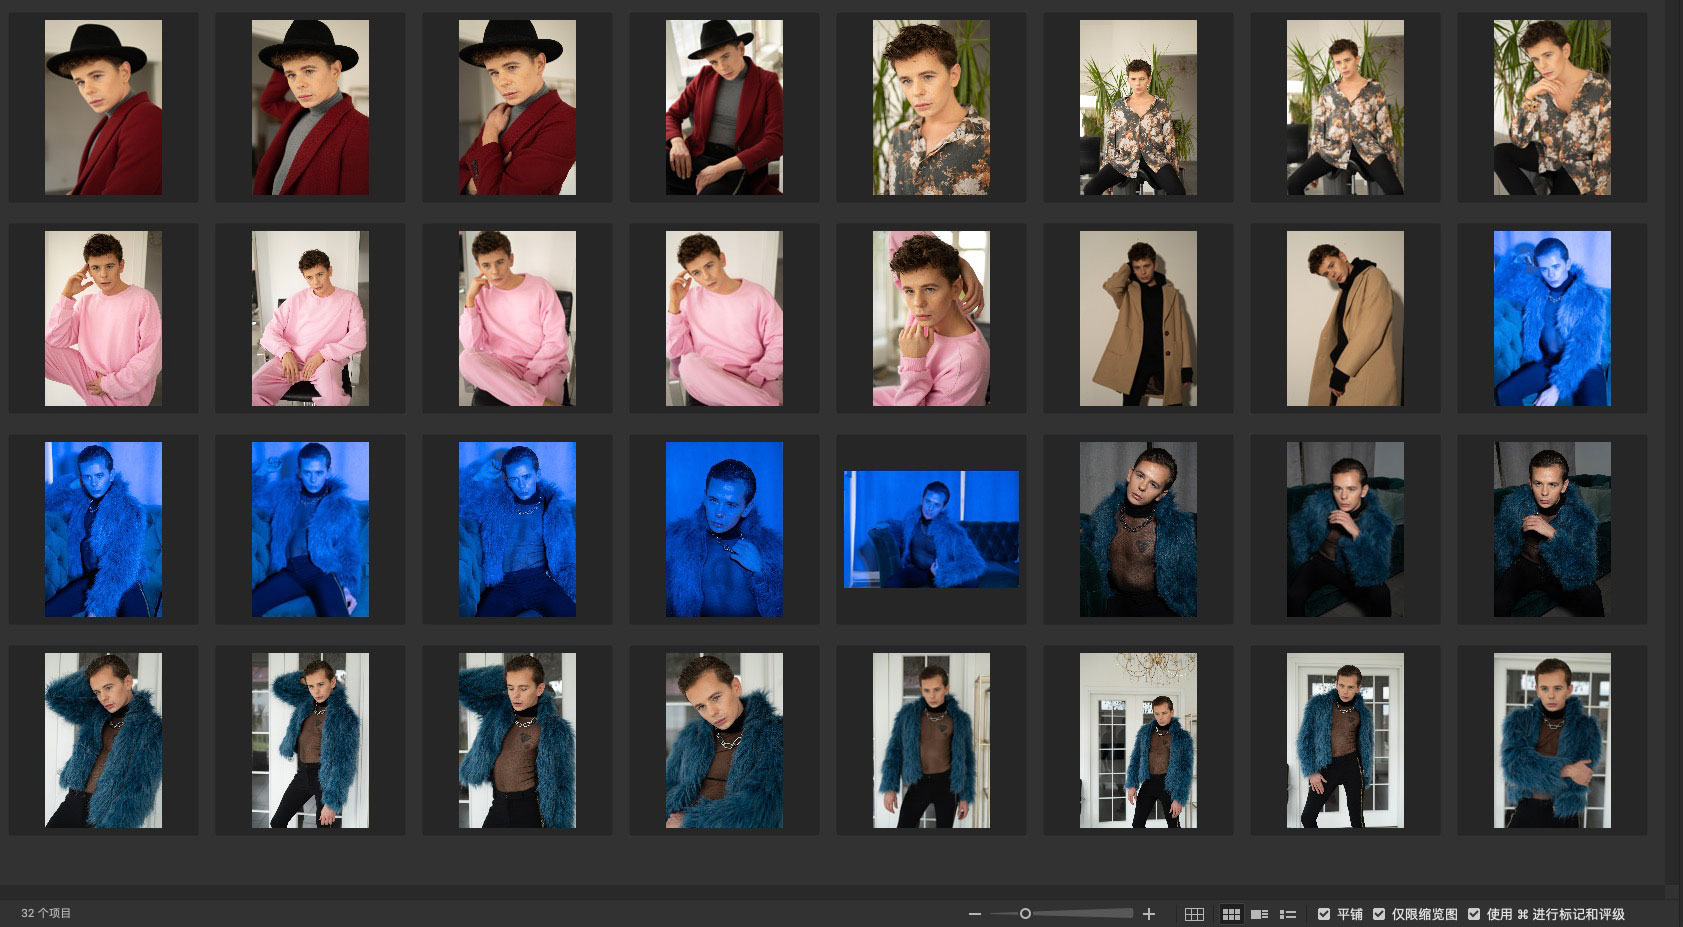The height and width of the screenshot is (927, 1683).
Task: Select first pink sweatsuit photo in second row
Action: [x=103, y=318]
